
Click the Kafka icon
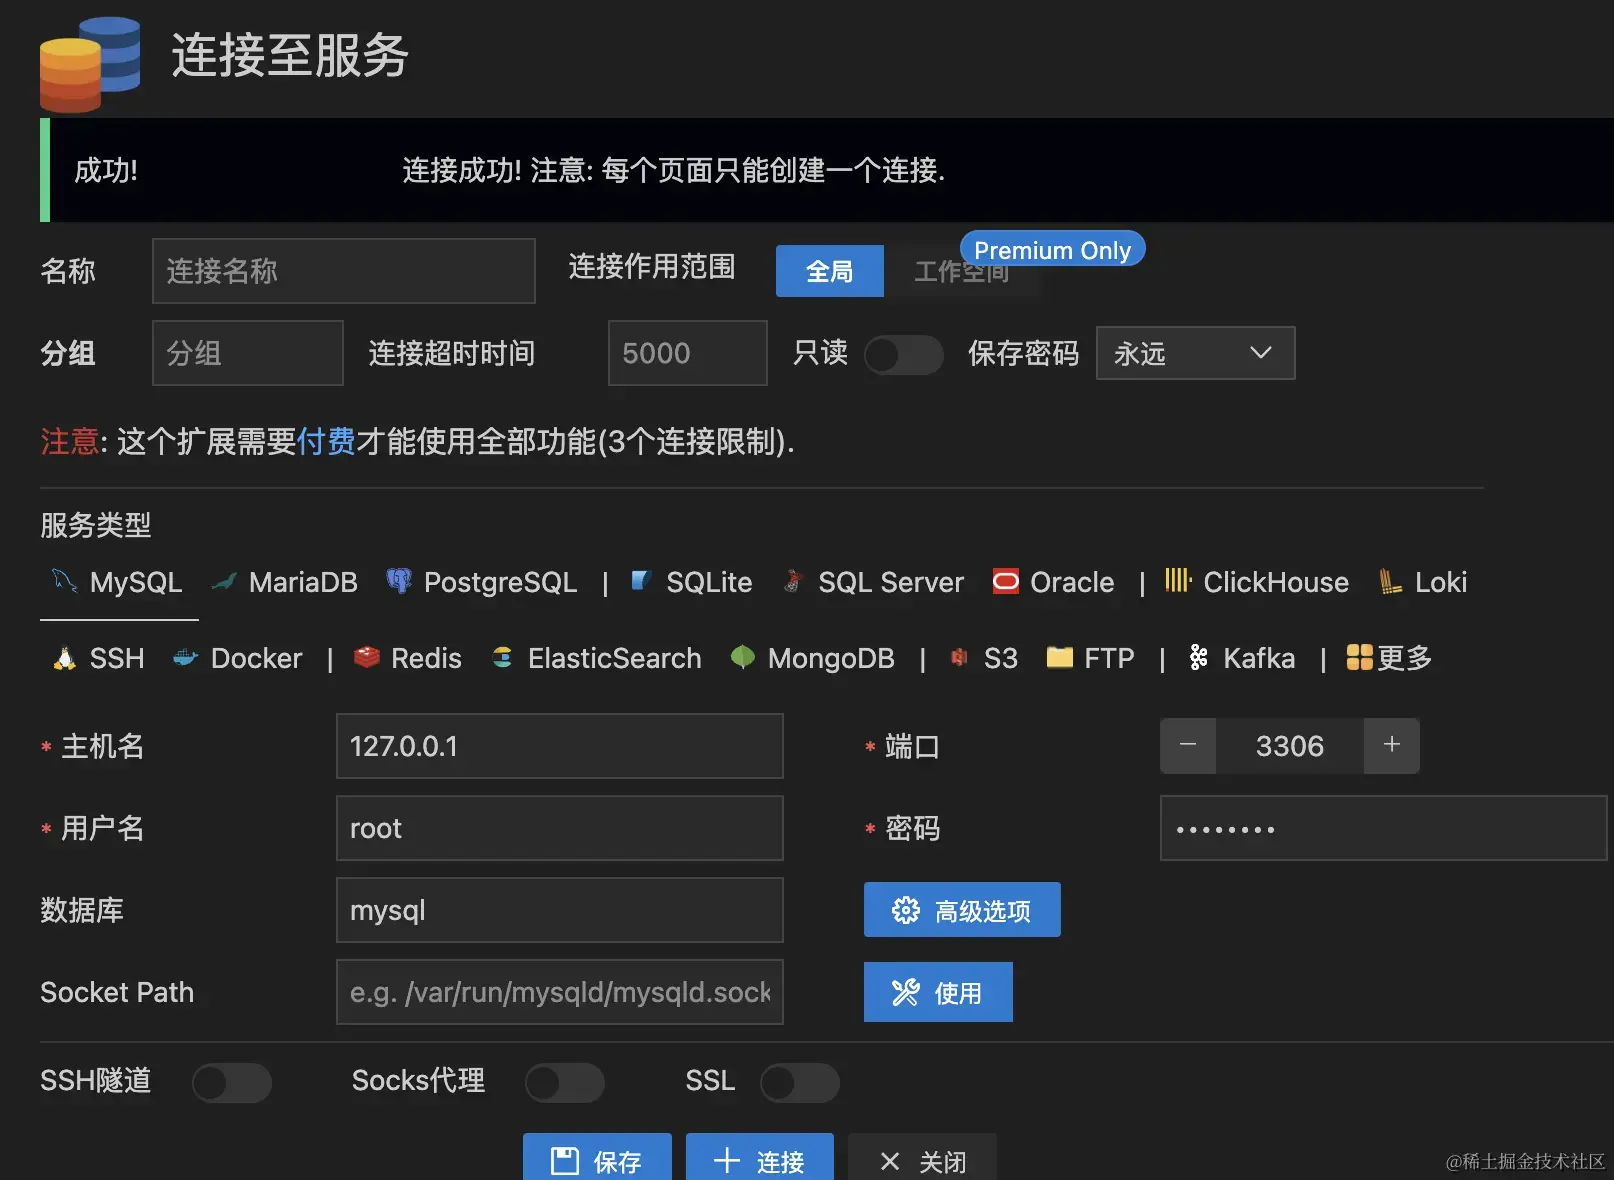[x=1198, y=657]
